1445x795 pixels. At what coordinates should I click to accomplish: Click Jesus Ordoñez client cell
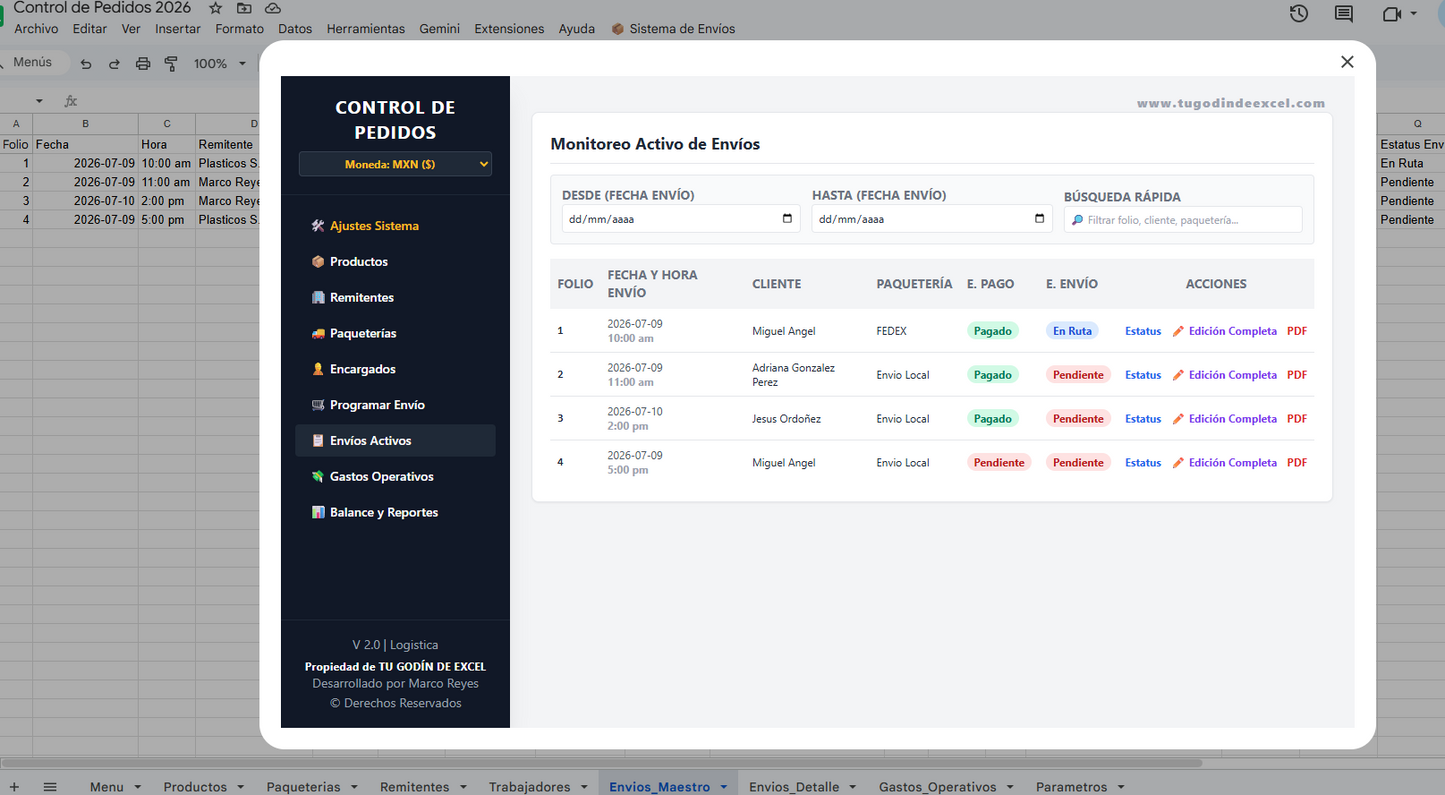point(787,419)
